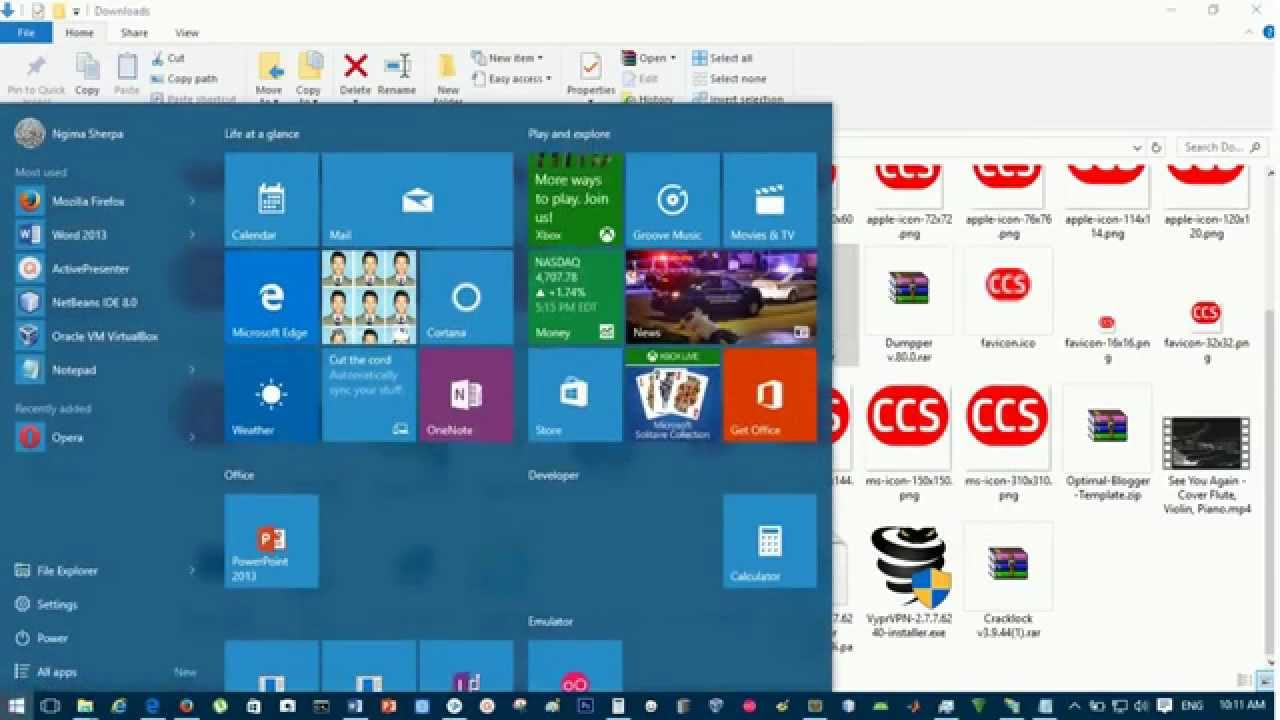
Task: Open Oracle VM VirtualBox
Action: 105,336
